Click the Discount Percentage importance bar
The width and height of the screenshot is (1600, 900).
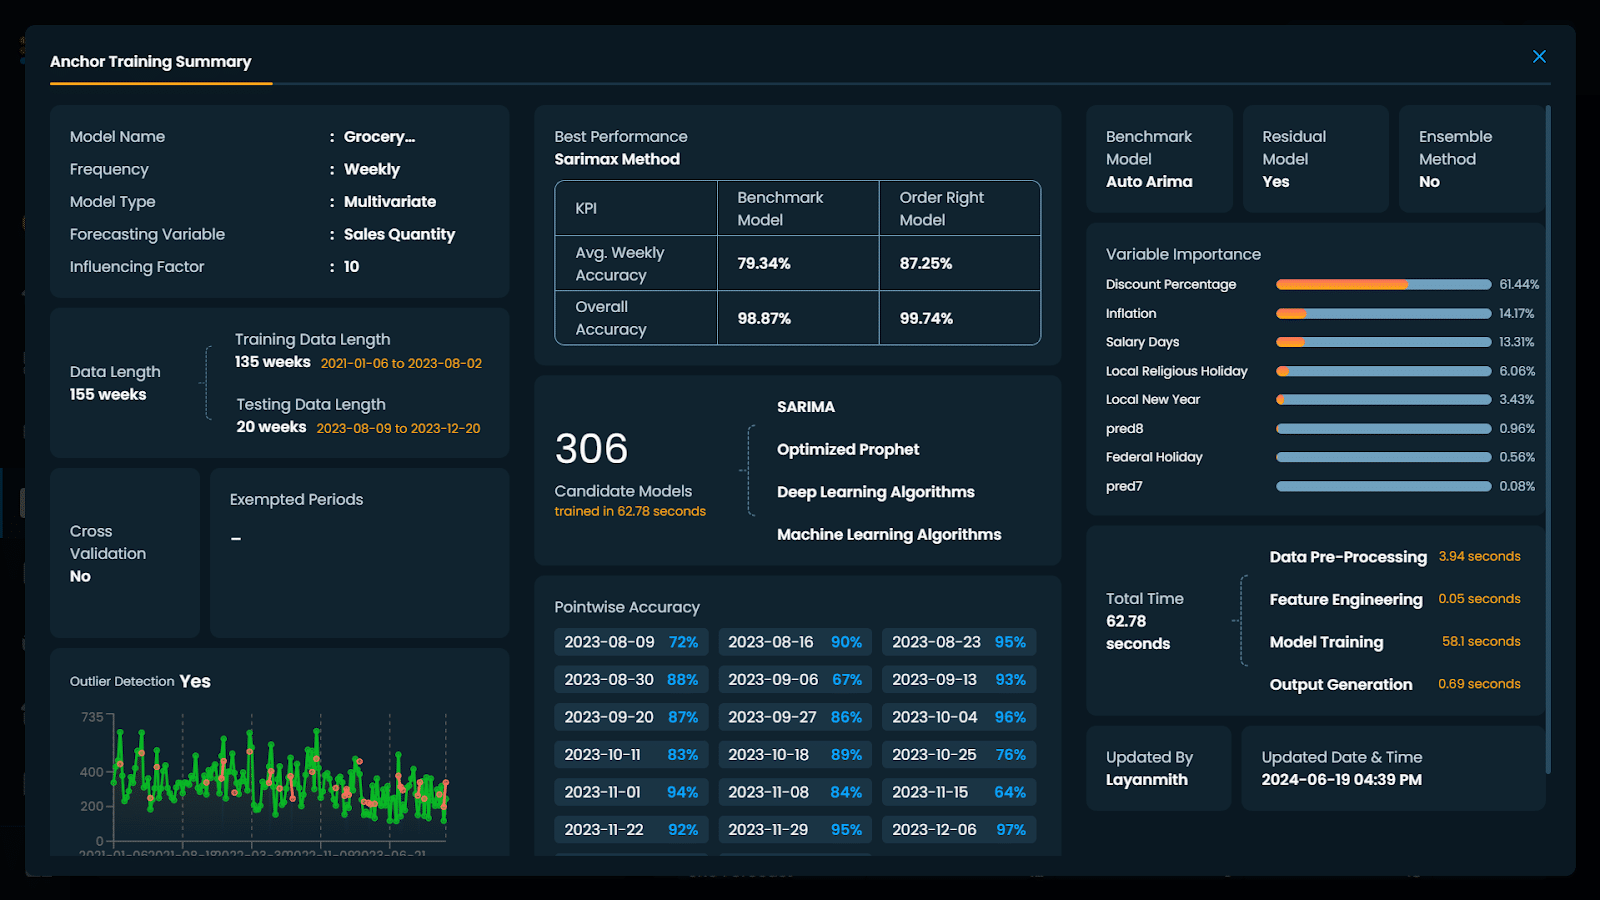click(x=1383, y=285)
